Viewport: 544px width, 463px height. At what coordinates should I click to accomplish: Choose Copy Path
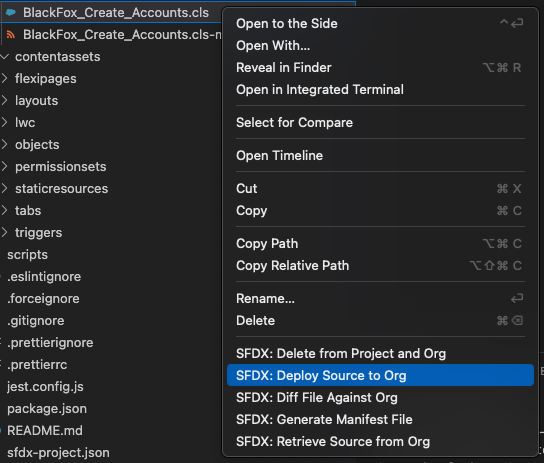click(x=380, y=243)
